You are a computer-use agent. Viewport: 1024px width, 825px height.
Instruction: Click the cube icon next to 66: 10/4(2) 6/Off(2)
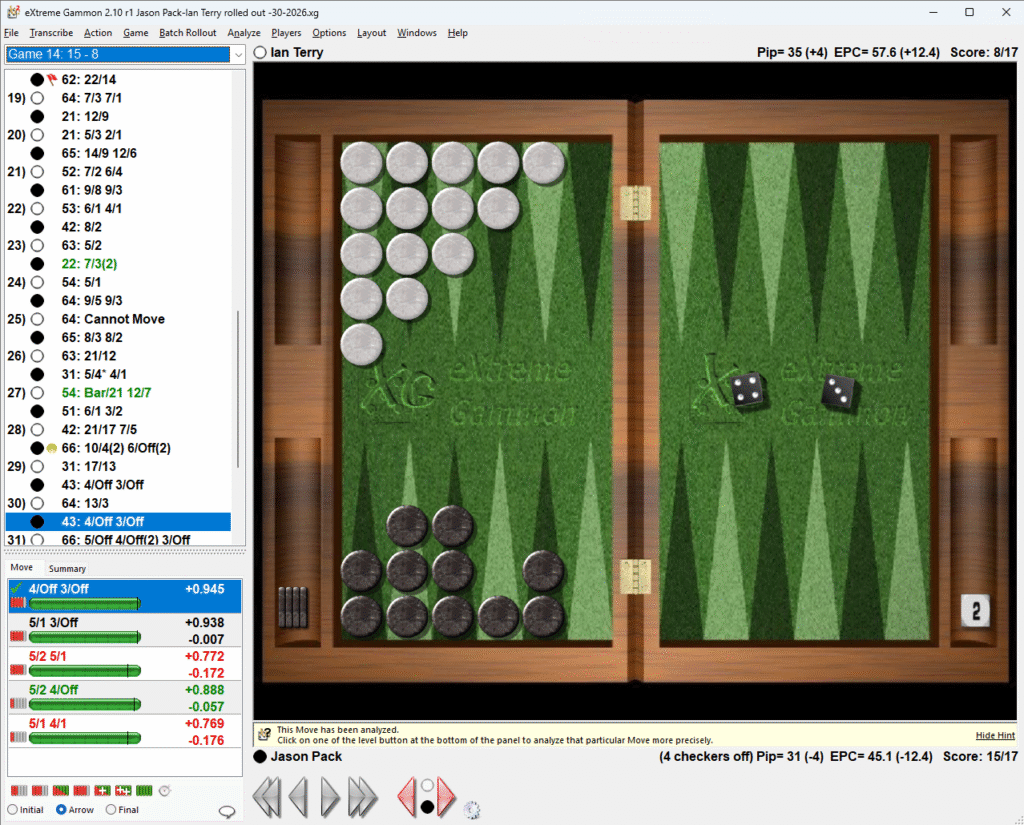click(52, 448)
